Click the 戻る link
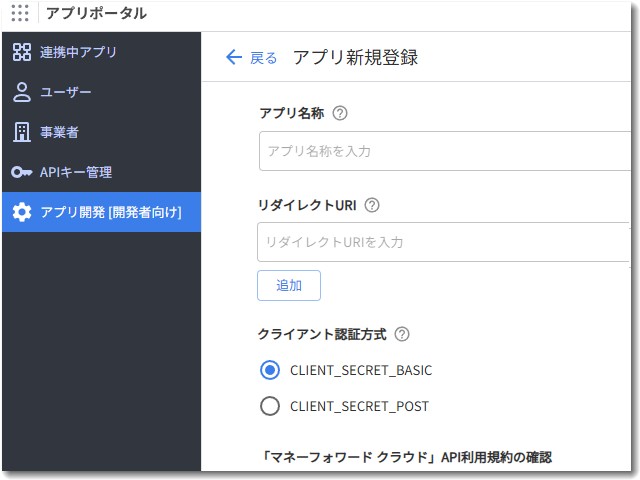 click(x=263, y=58)
